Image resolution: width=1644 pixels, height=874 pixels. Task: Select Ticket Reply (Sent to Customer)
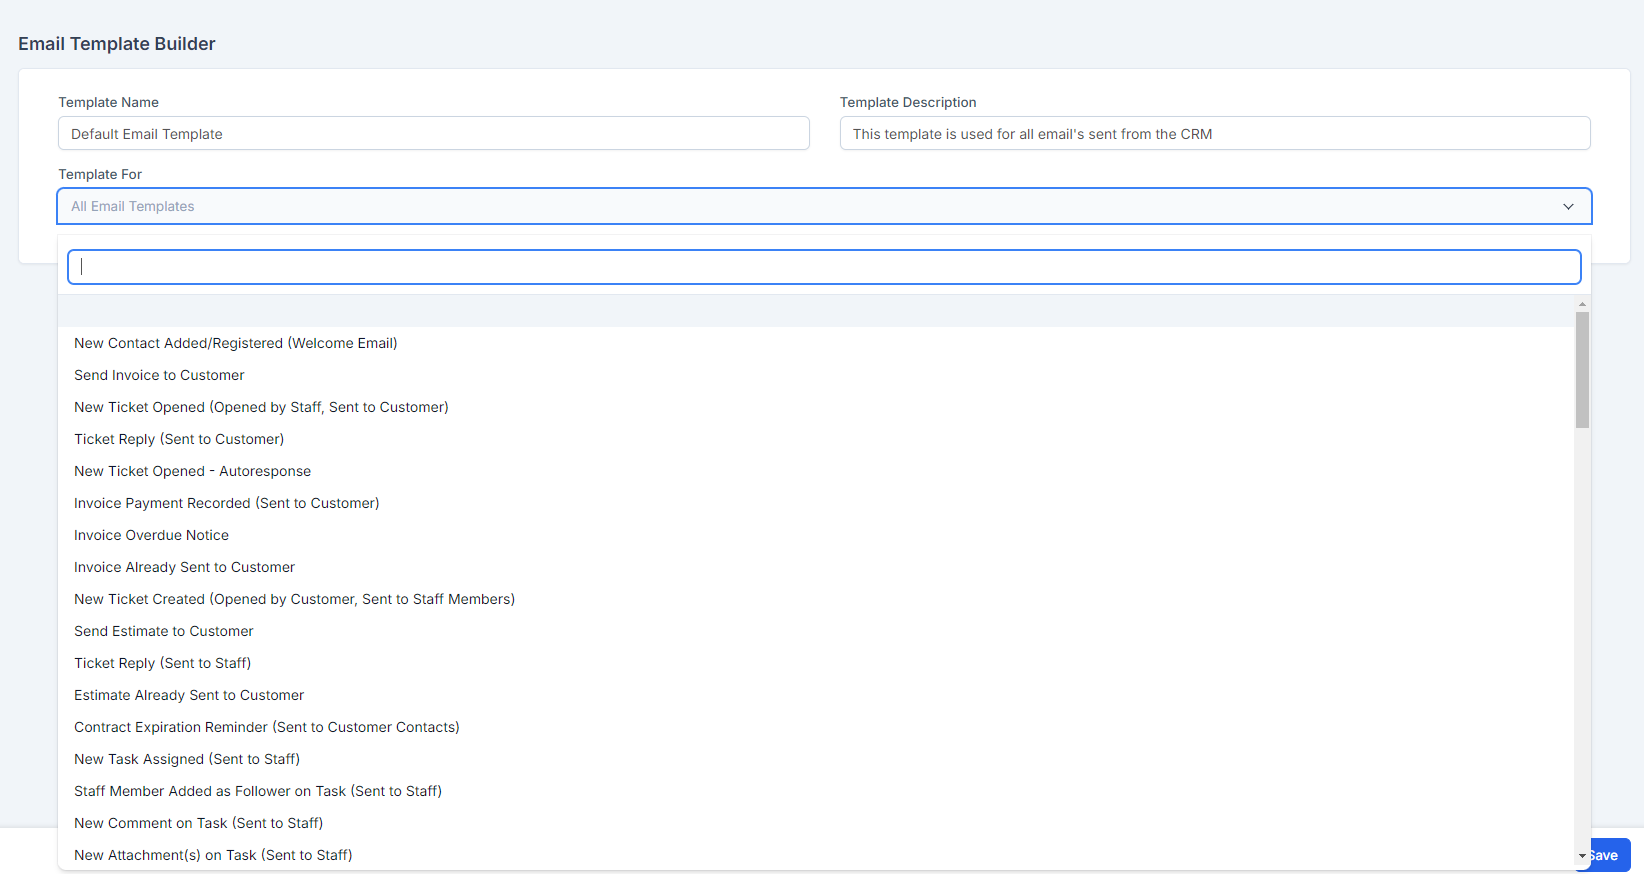click(179, 439)
